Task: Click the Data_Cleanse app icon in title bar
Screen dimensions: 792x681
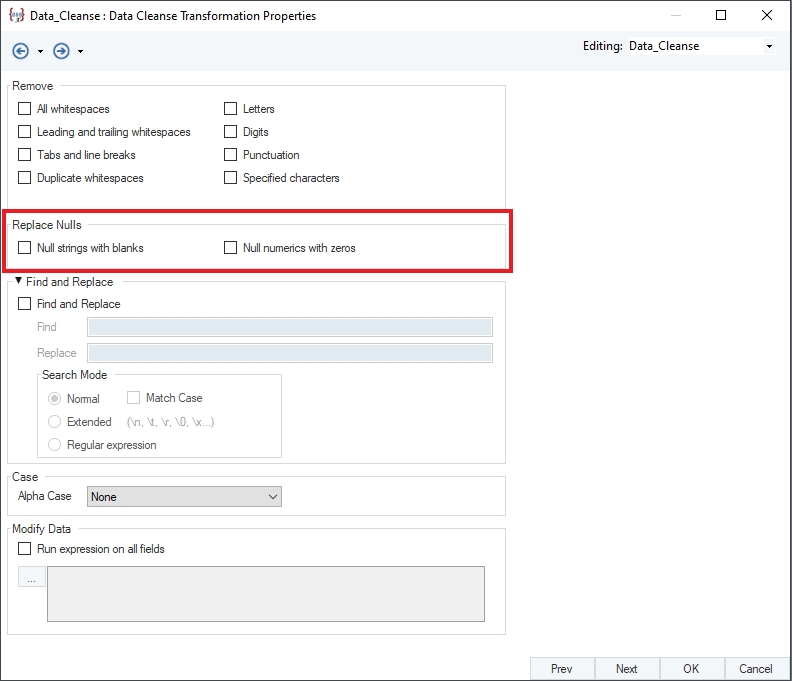Action: pos(16,16)
